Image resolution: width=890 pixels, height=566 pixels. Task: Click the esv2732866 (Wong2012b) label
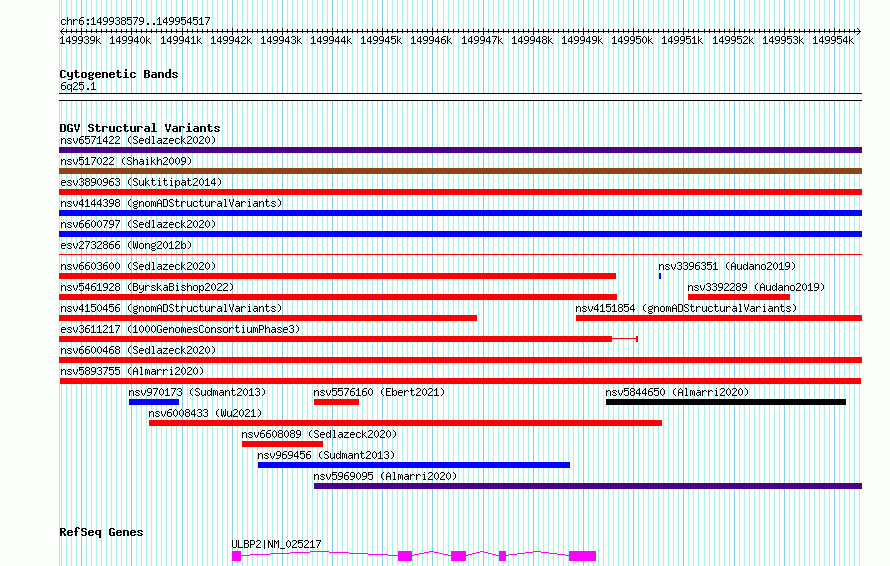point(126,245)
